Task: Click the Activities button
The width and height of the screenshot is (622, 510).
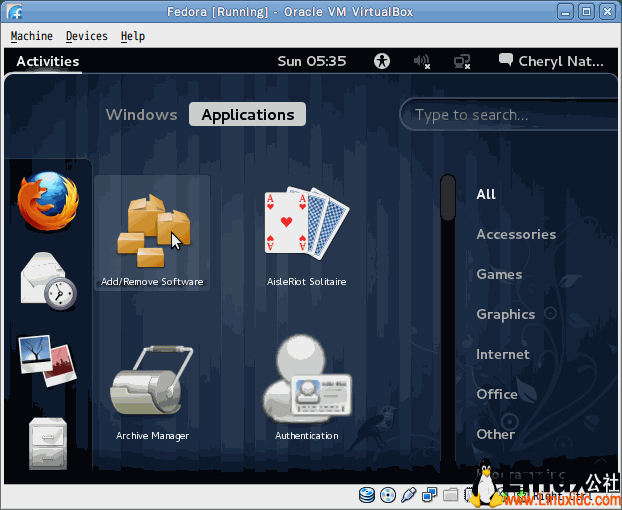Action: tap(47, 61)
